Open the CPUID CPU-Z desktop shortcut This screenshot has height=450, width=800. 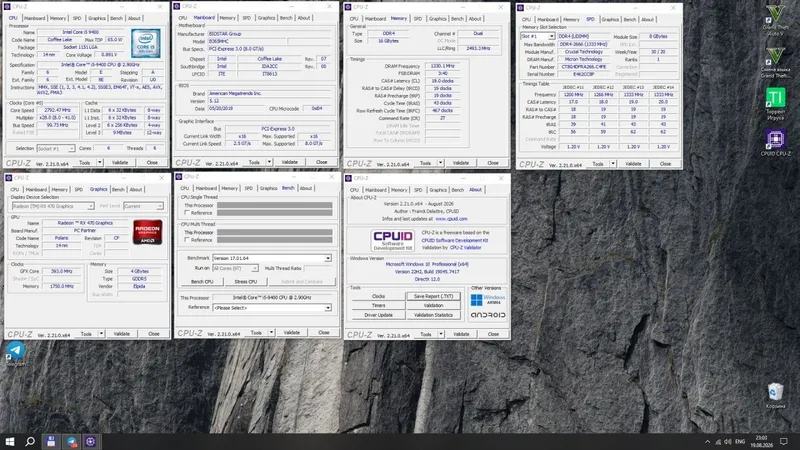click(776, 142)
